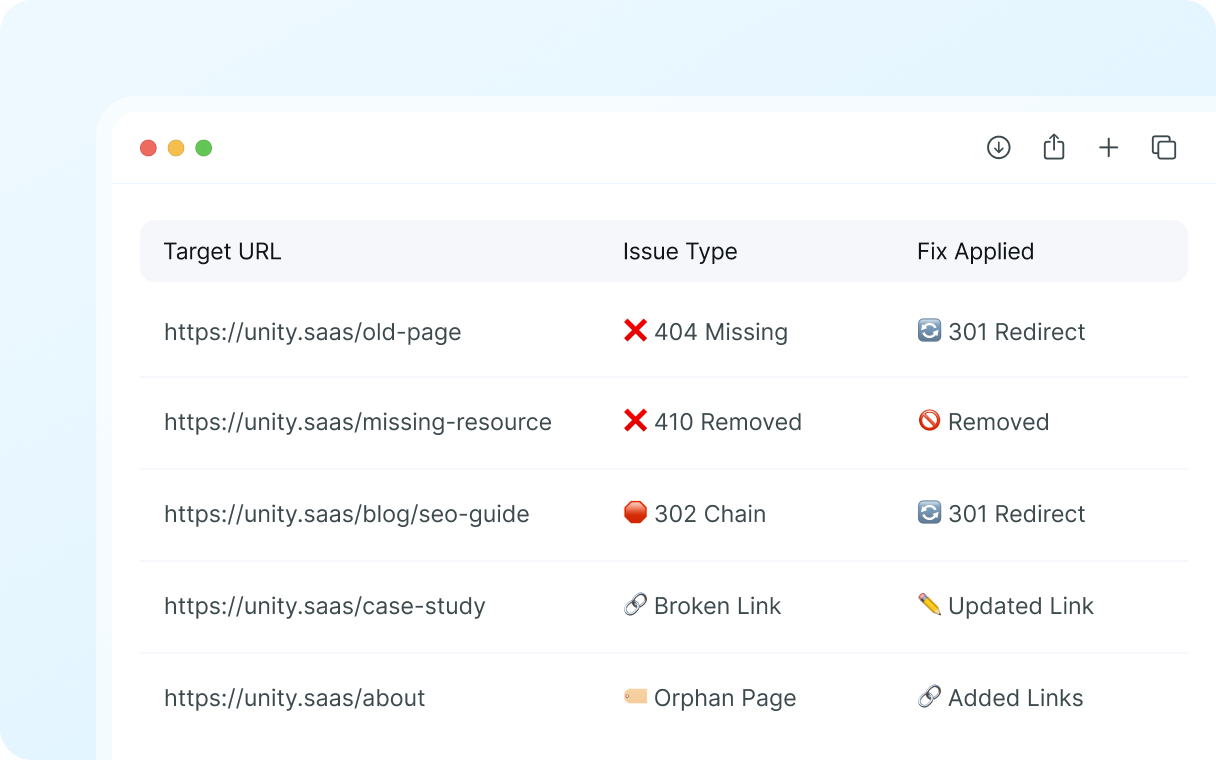The image size is (1216, 760).
Task: Click the pencil icon beside Updated Link
Action: pyautogui.click(x=929, y=605)
